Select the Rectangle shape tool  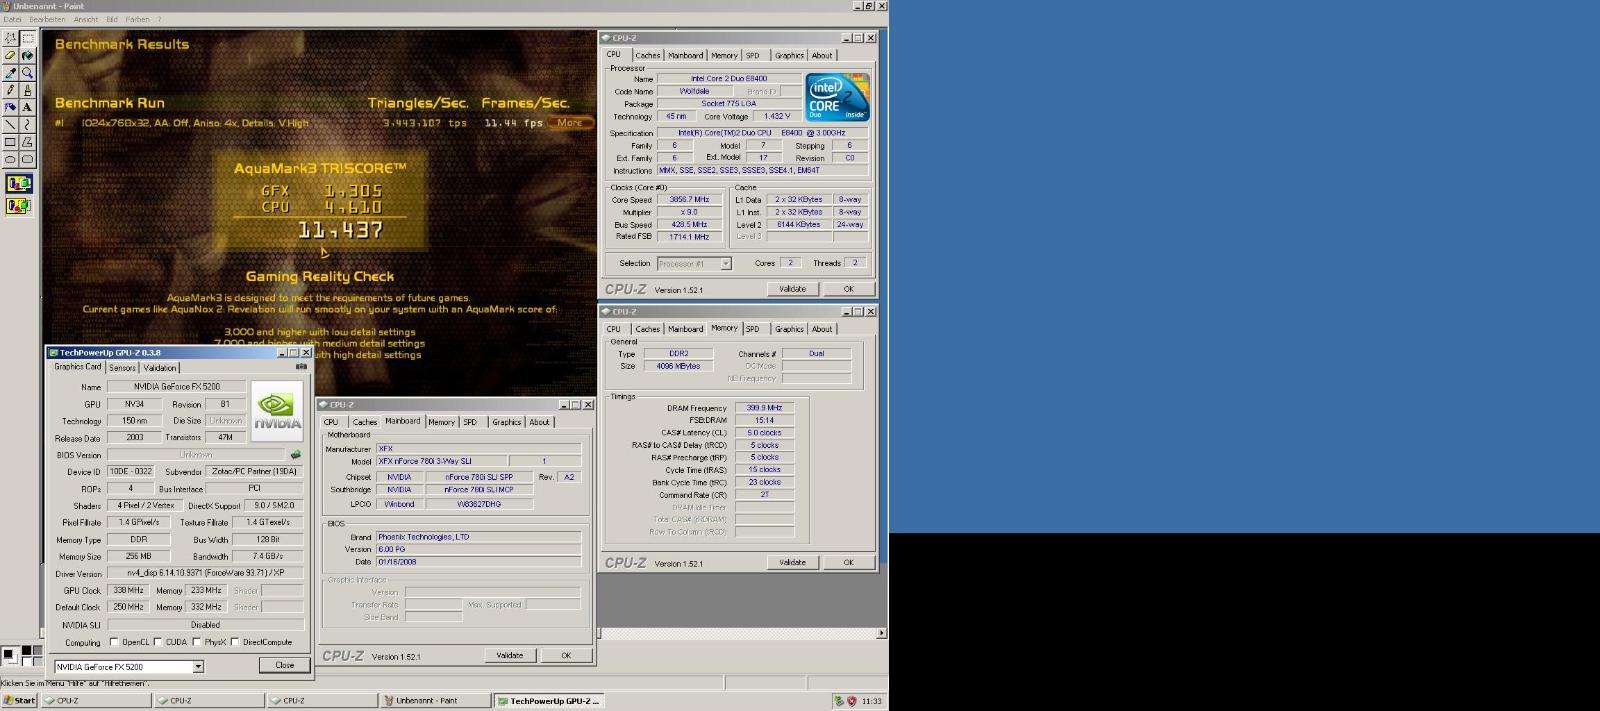click(x=10, y=141)
